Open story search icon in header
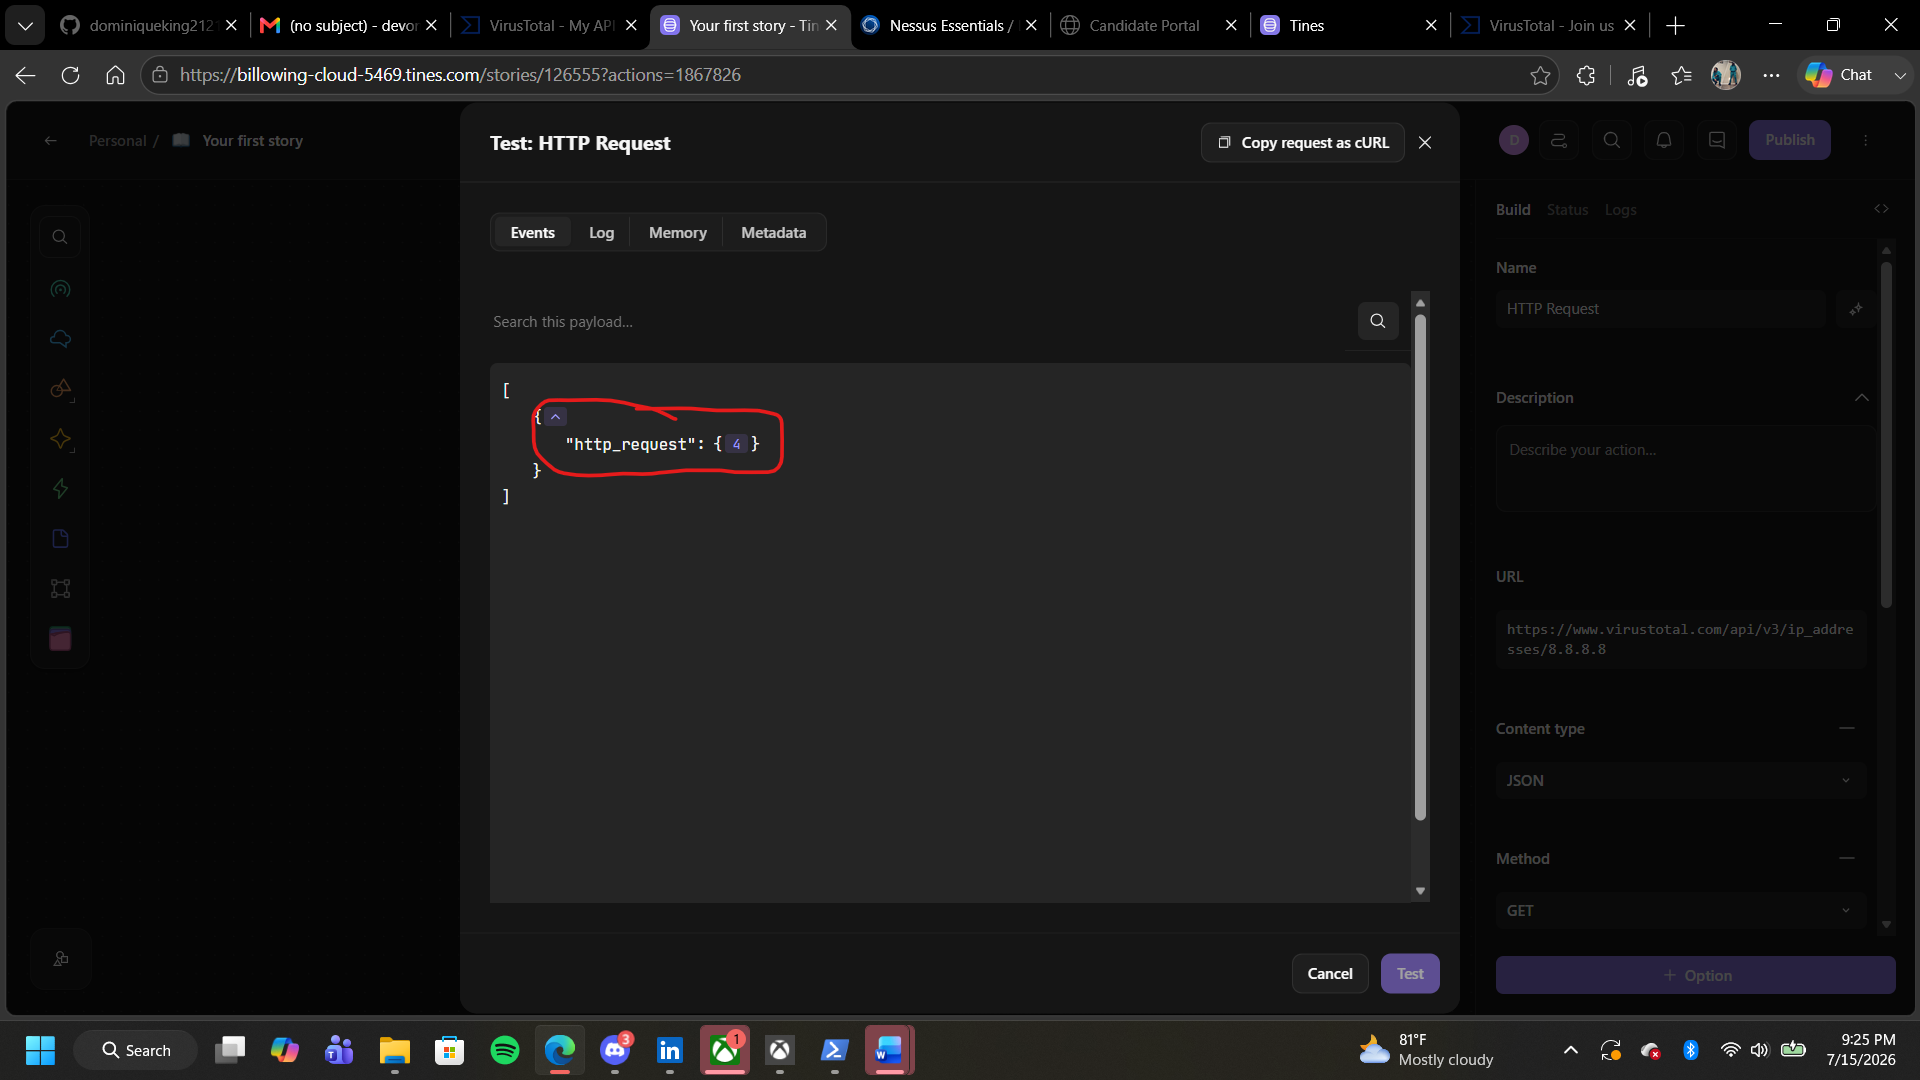Viewport: 1920px width, 1080px height. point(1611,140)
